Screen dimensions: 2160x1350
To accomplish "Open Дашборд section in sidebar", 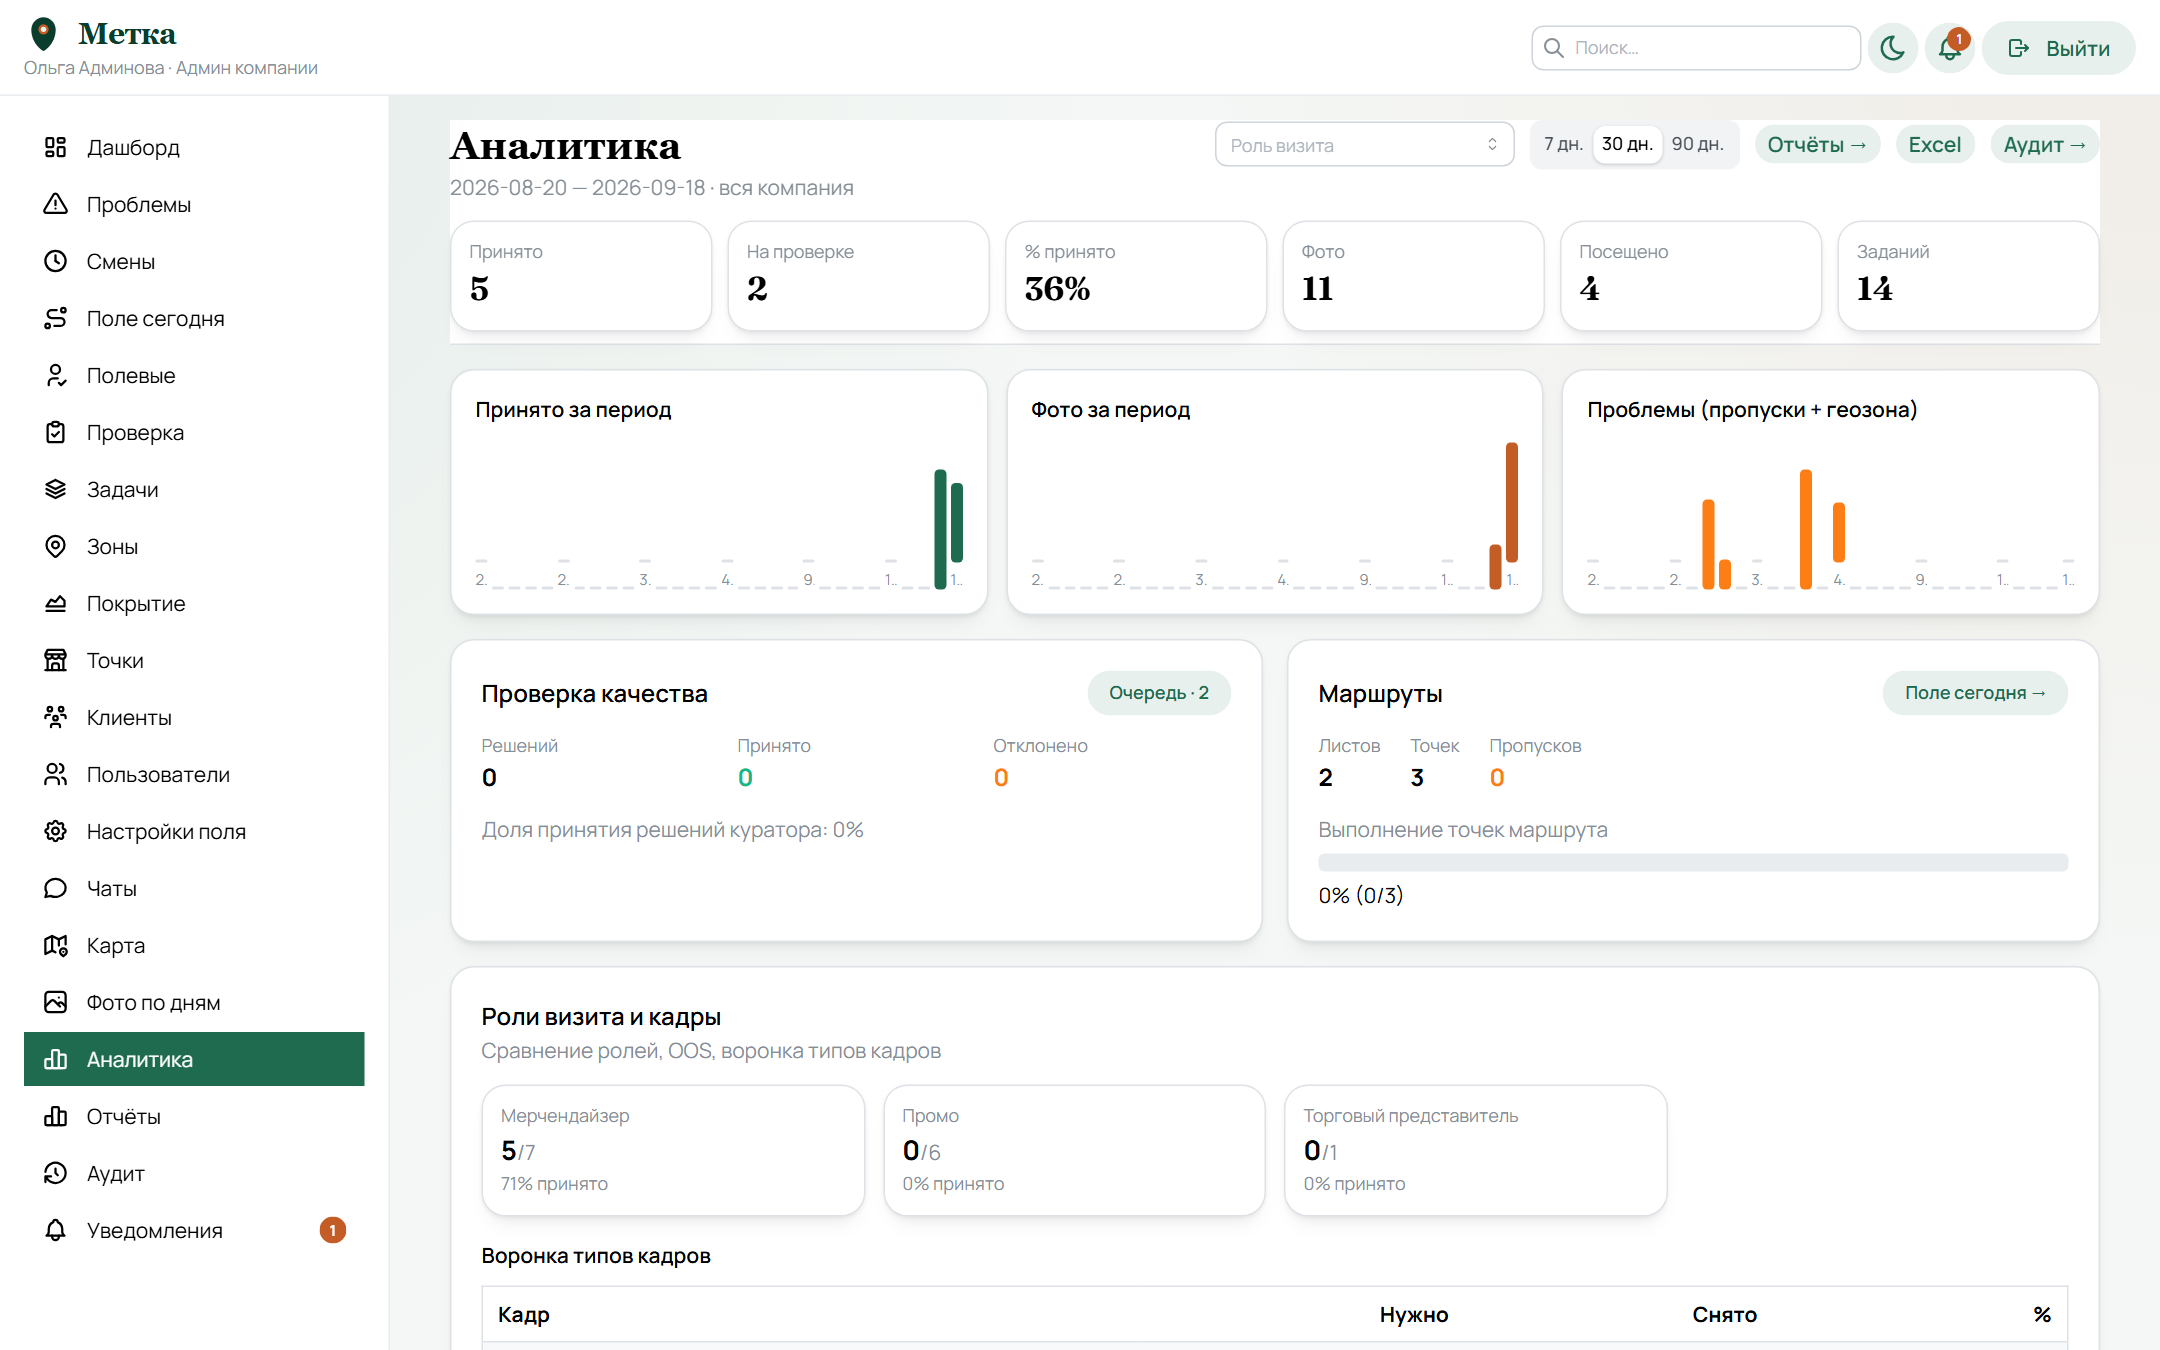I will pos(194,147).
